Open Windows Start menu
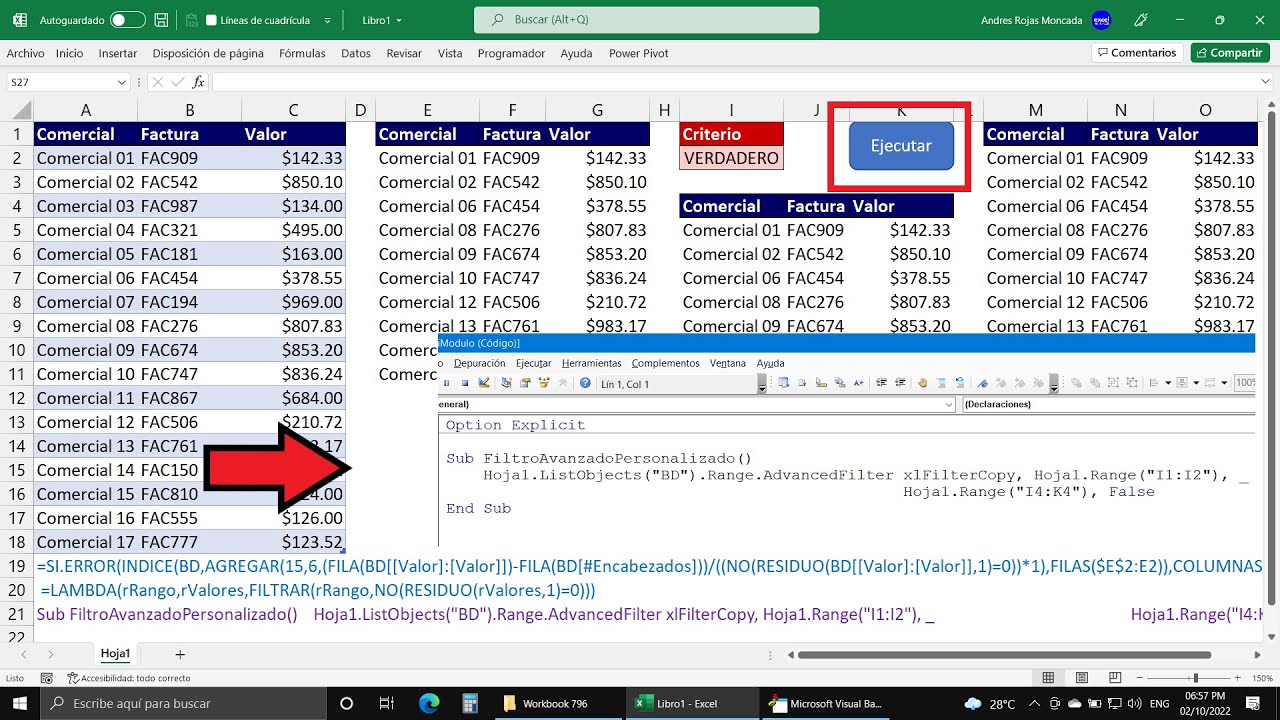The width and height of the screenshot is (1280, 720). point(20,703)
